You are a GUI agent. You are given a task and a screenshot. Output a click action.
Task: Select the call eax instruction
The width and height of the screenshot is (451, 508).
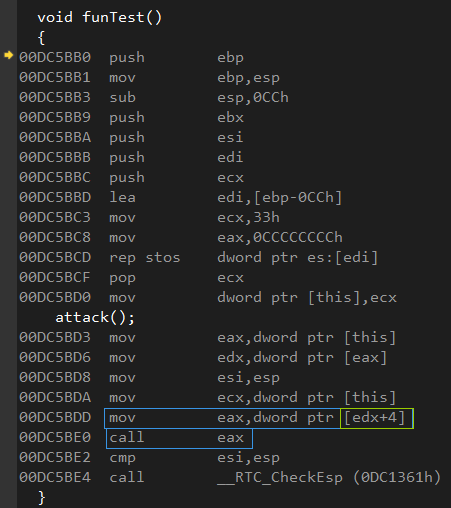pos(179,438)
